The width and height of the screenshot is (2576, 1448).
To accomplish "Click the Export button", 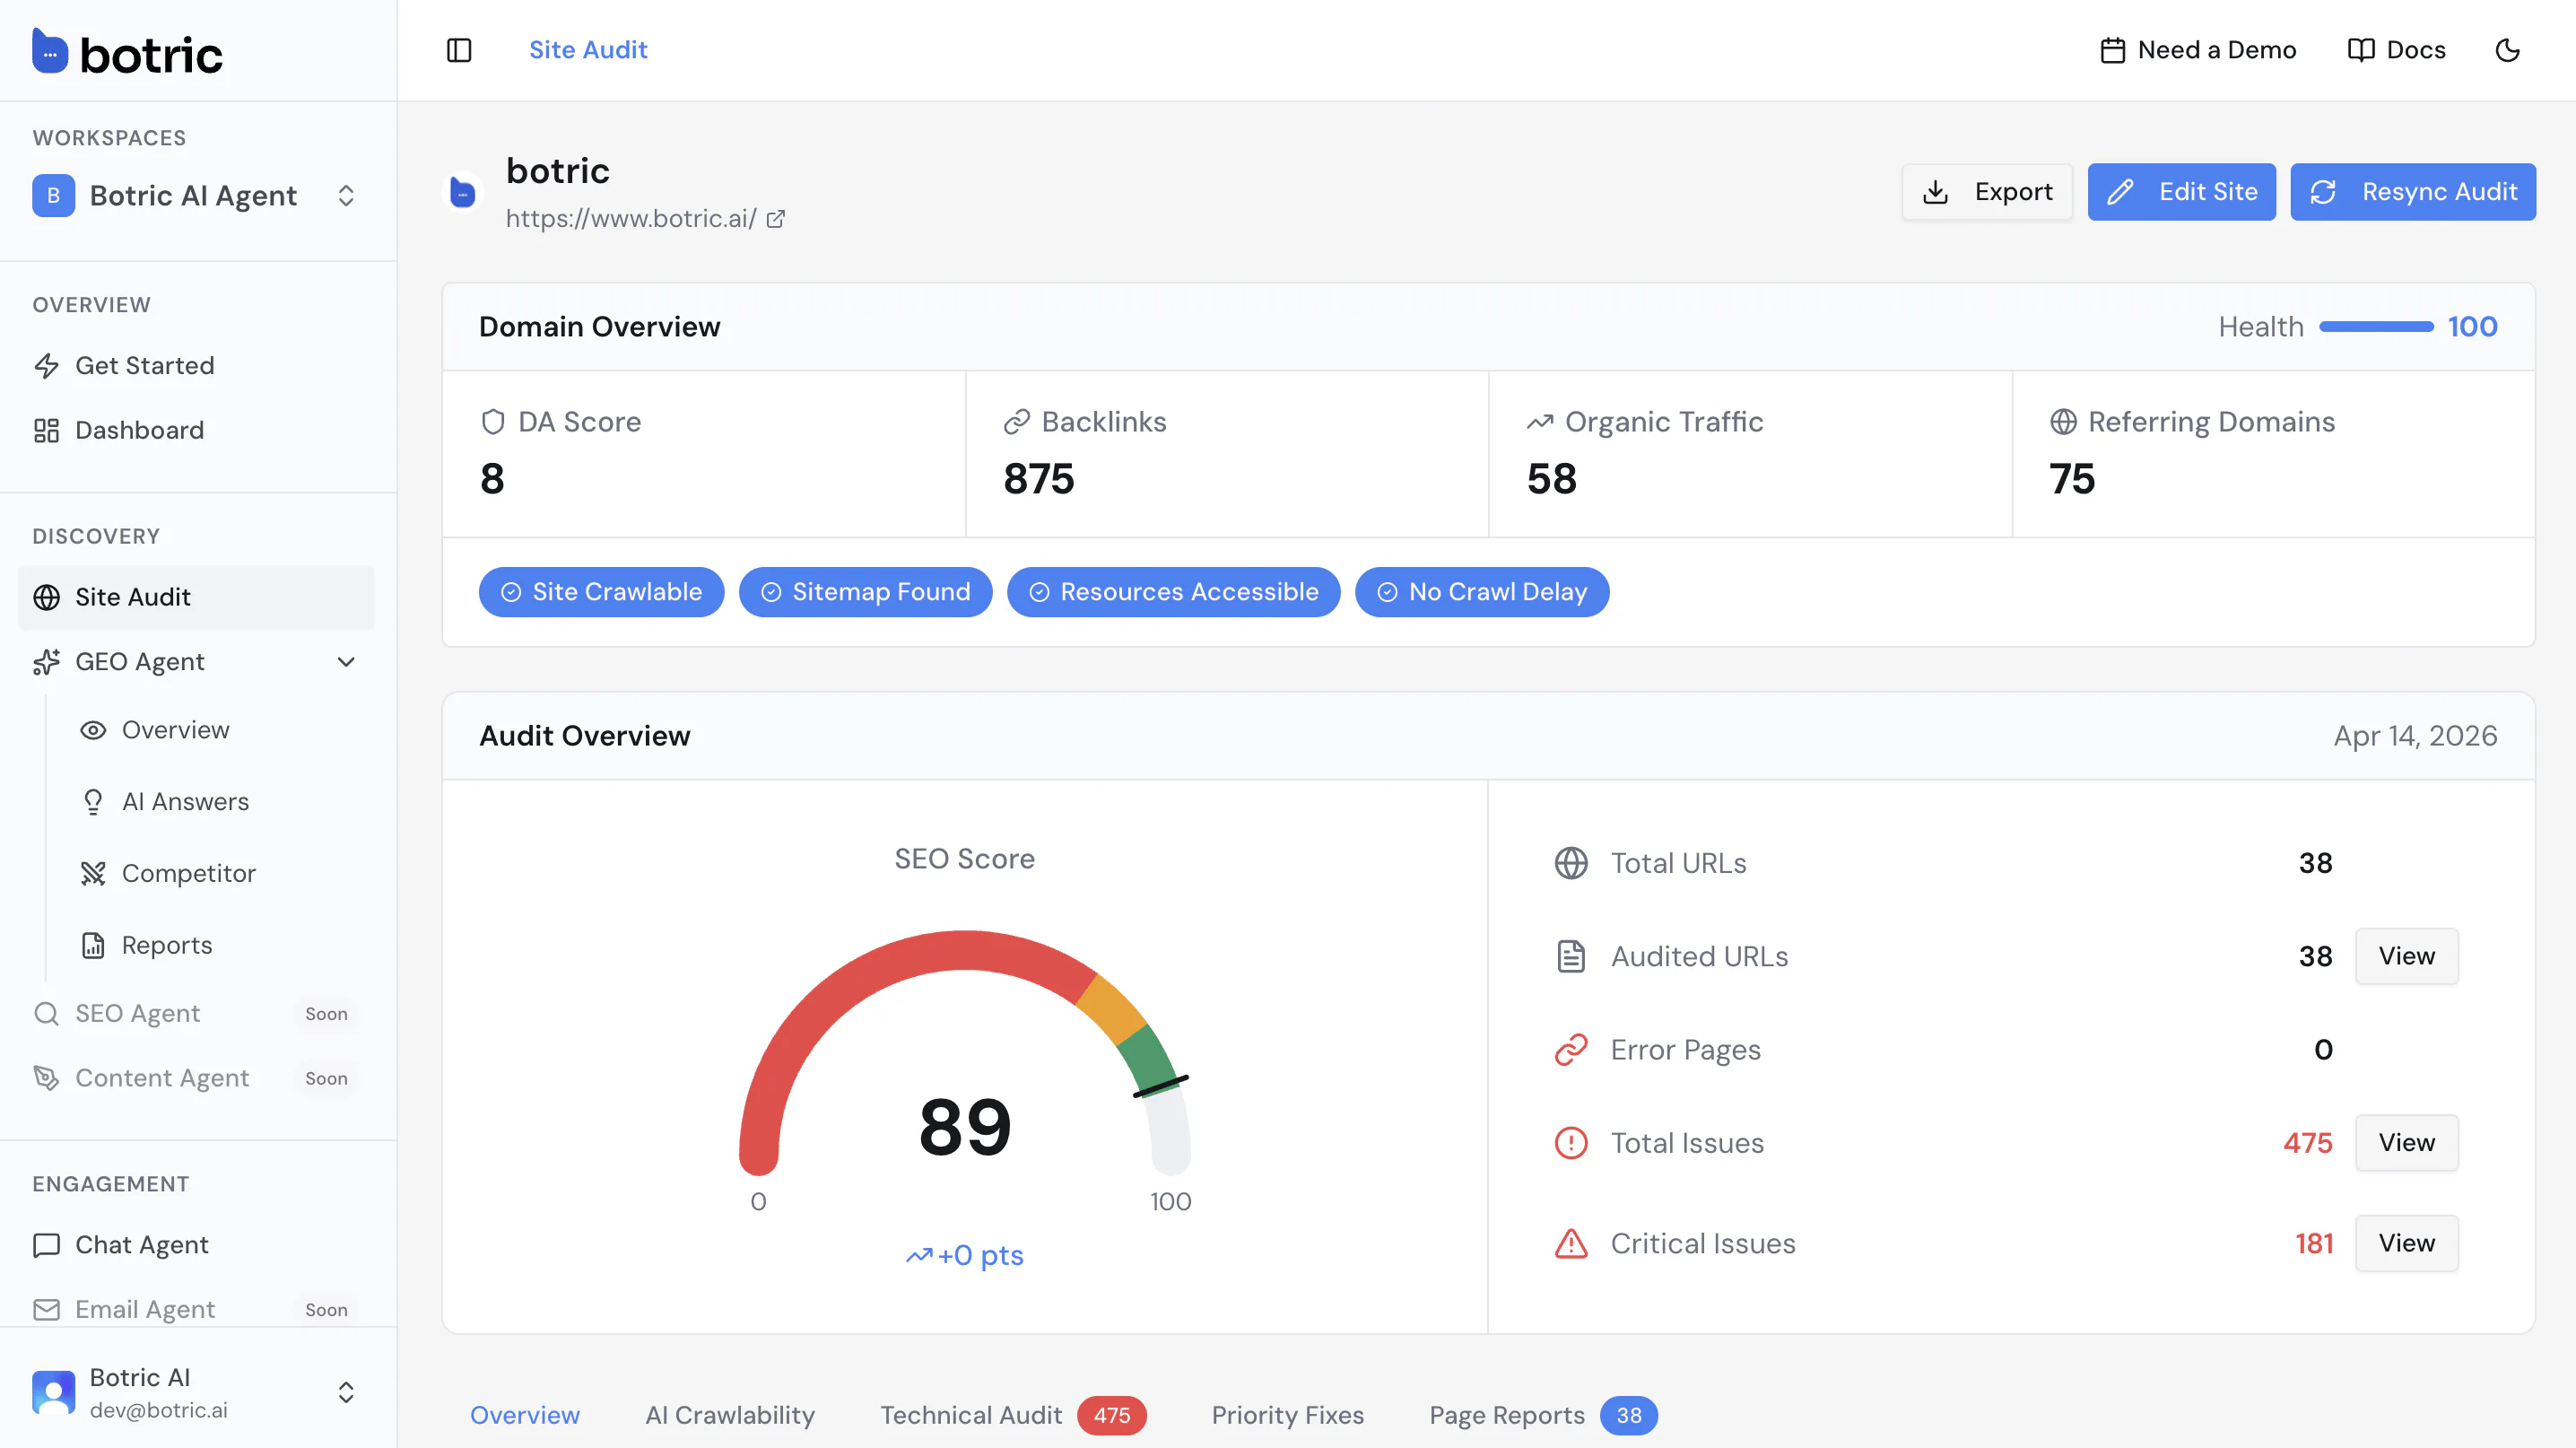I will click(x=1986, y=192).
